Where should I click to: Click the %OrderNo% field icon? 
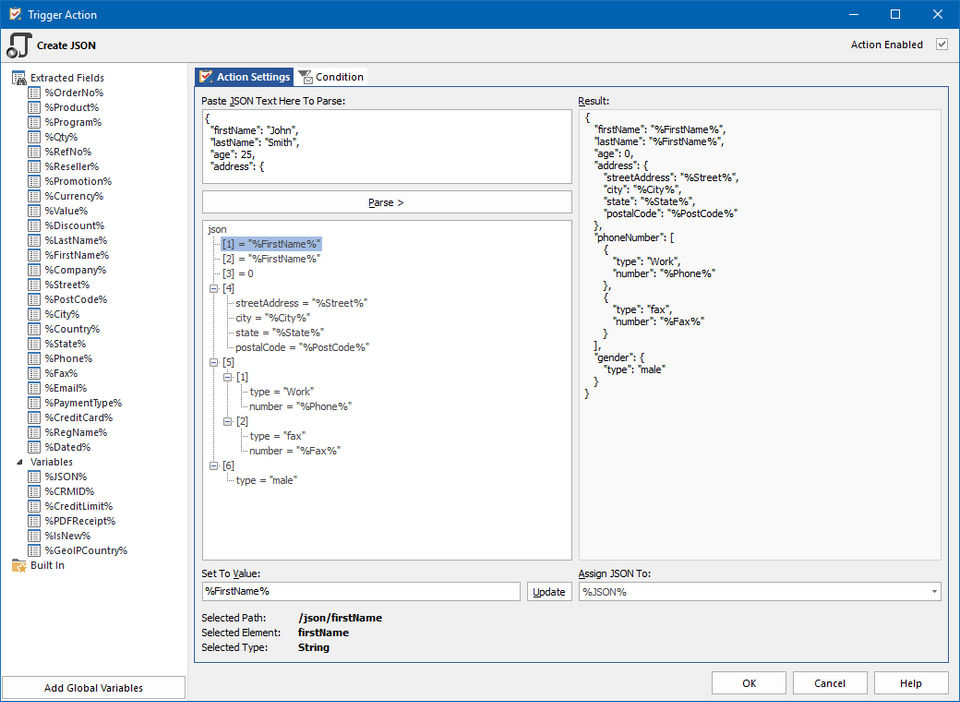tap(34, 93)
